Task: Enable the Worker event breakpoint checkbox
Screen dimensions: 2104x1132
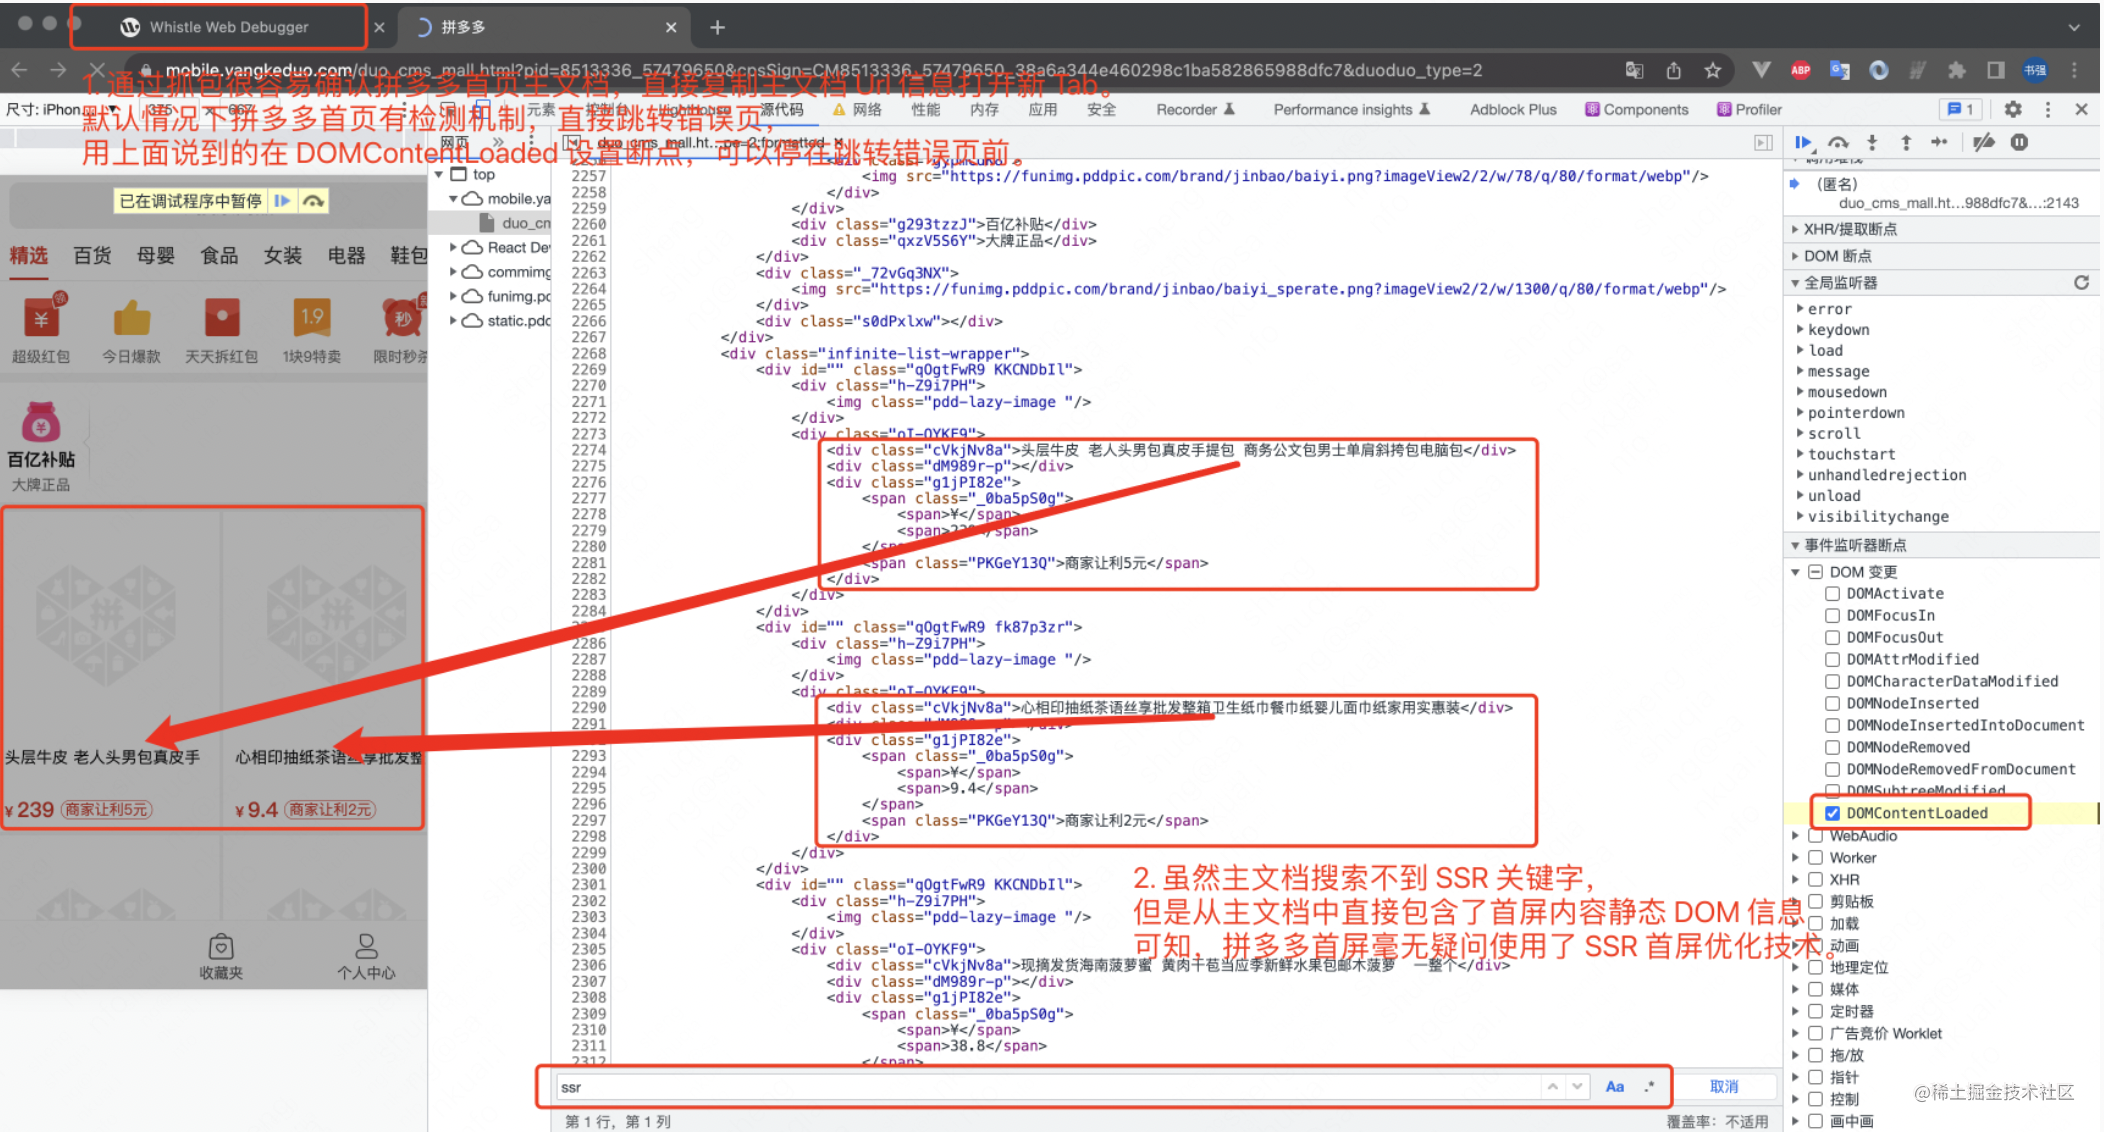Action: [1815, 857]
